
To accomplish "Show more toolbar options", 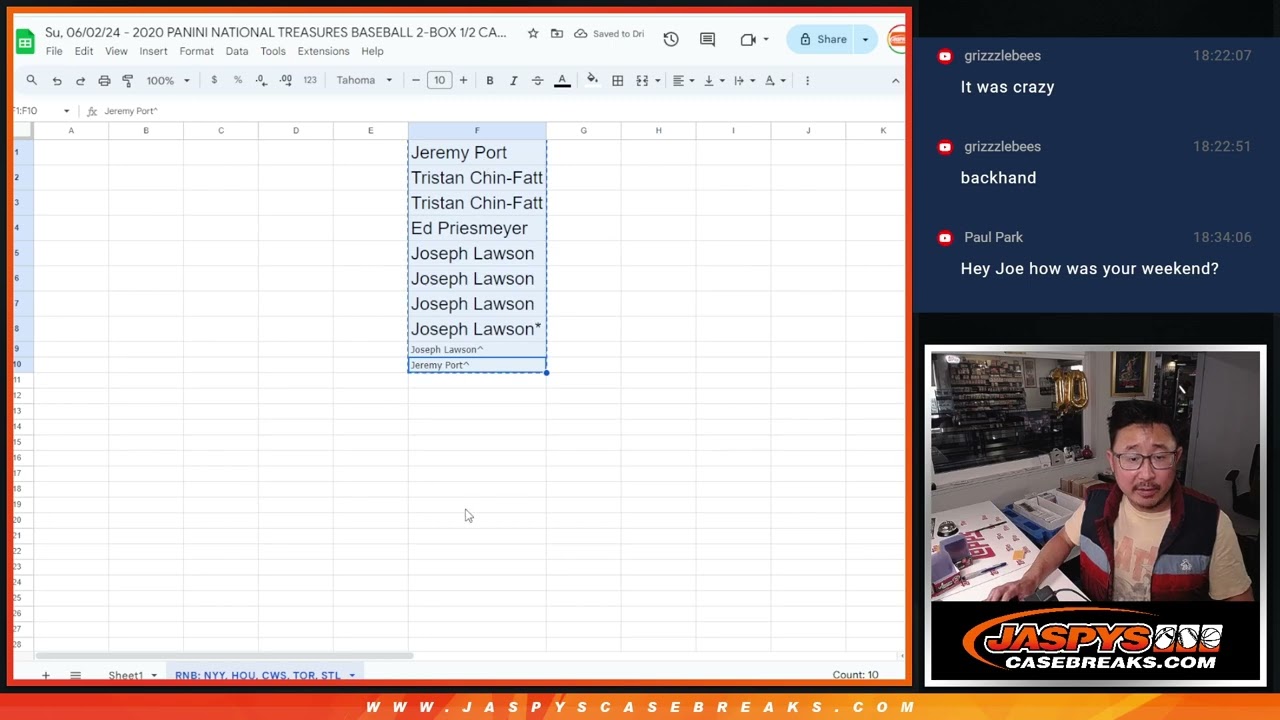I will [807, 80].
